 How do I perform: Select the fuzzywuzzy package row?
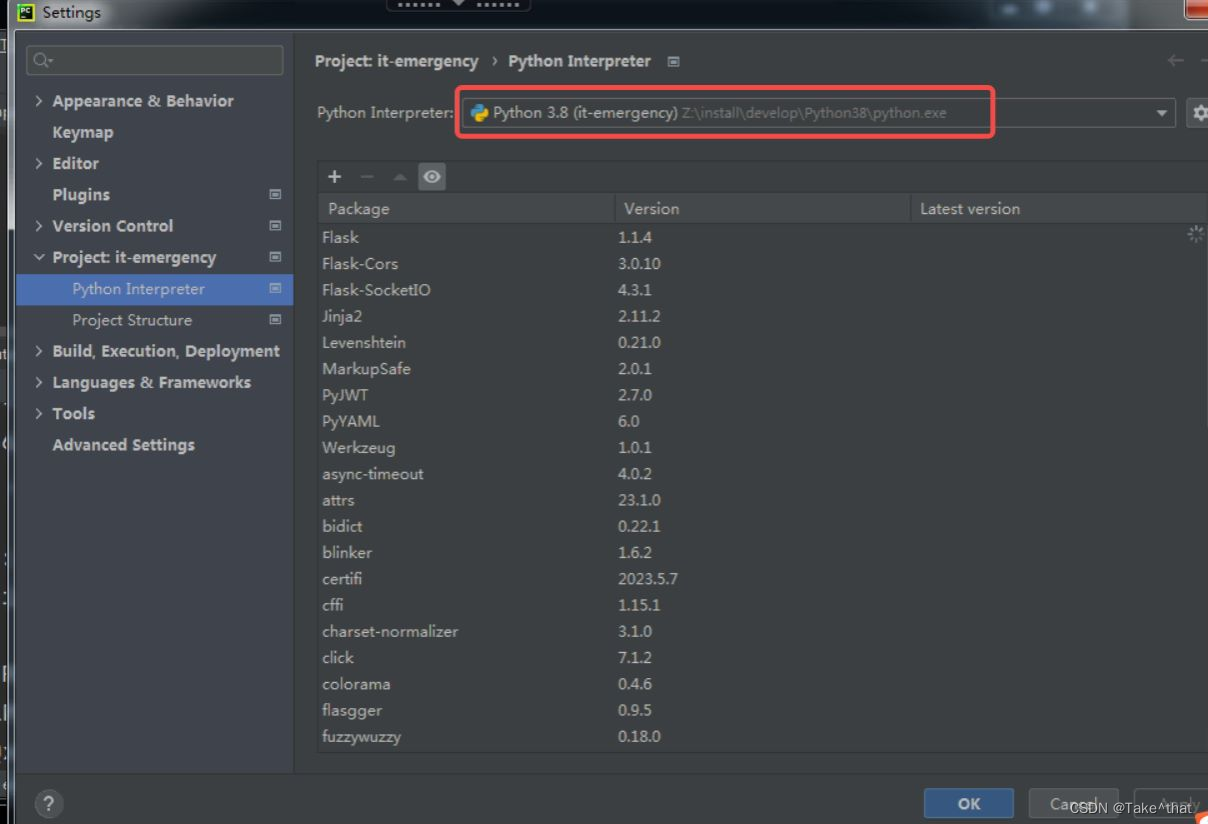click(763, 737)
